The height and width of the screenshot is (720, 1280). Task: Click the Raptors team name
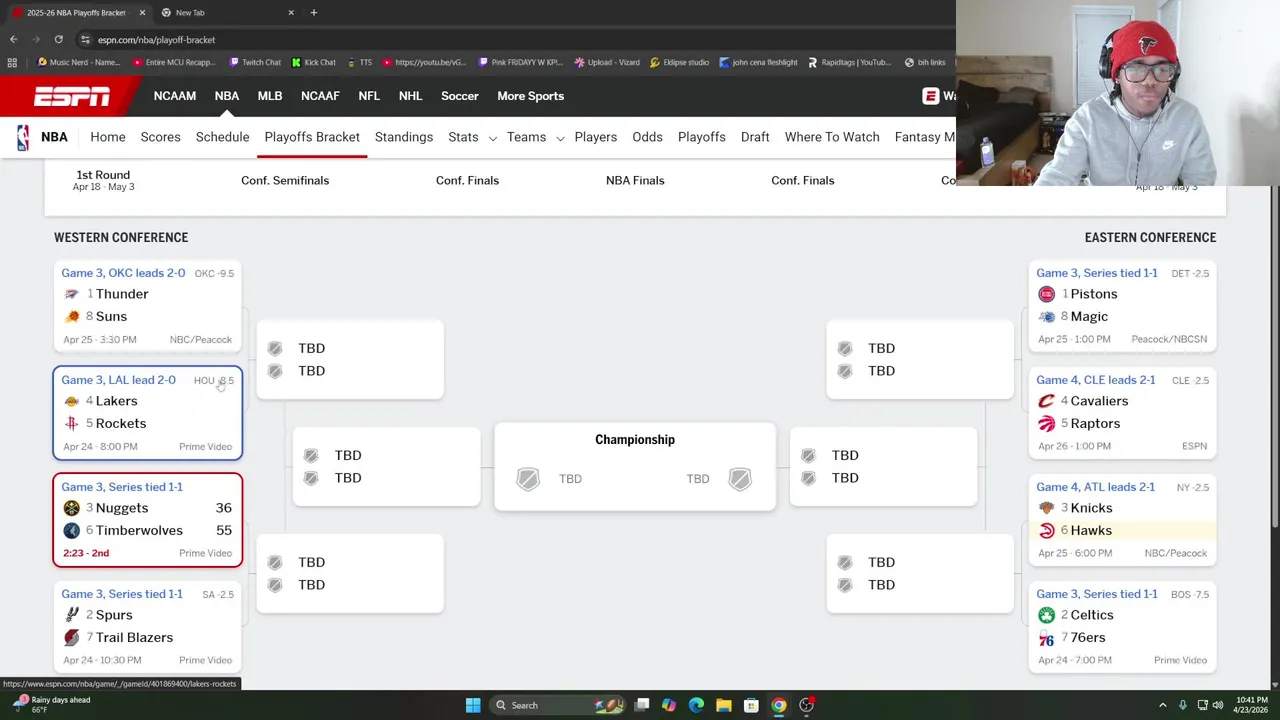point(1095,423)
